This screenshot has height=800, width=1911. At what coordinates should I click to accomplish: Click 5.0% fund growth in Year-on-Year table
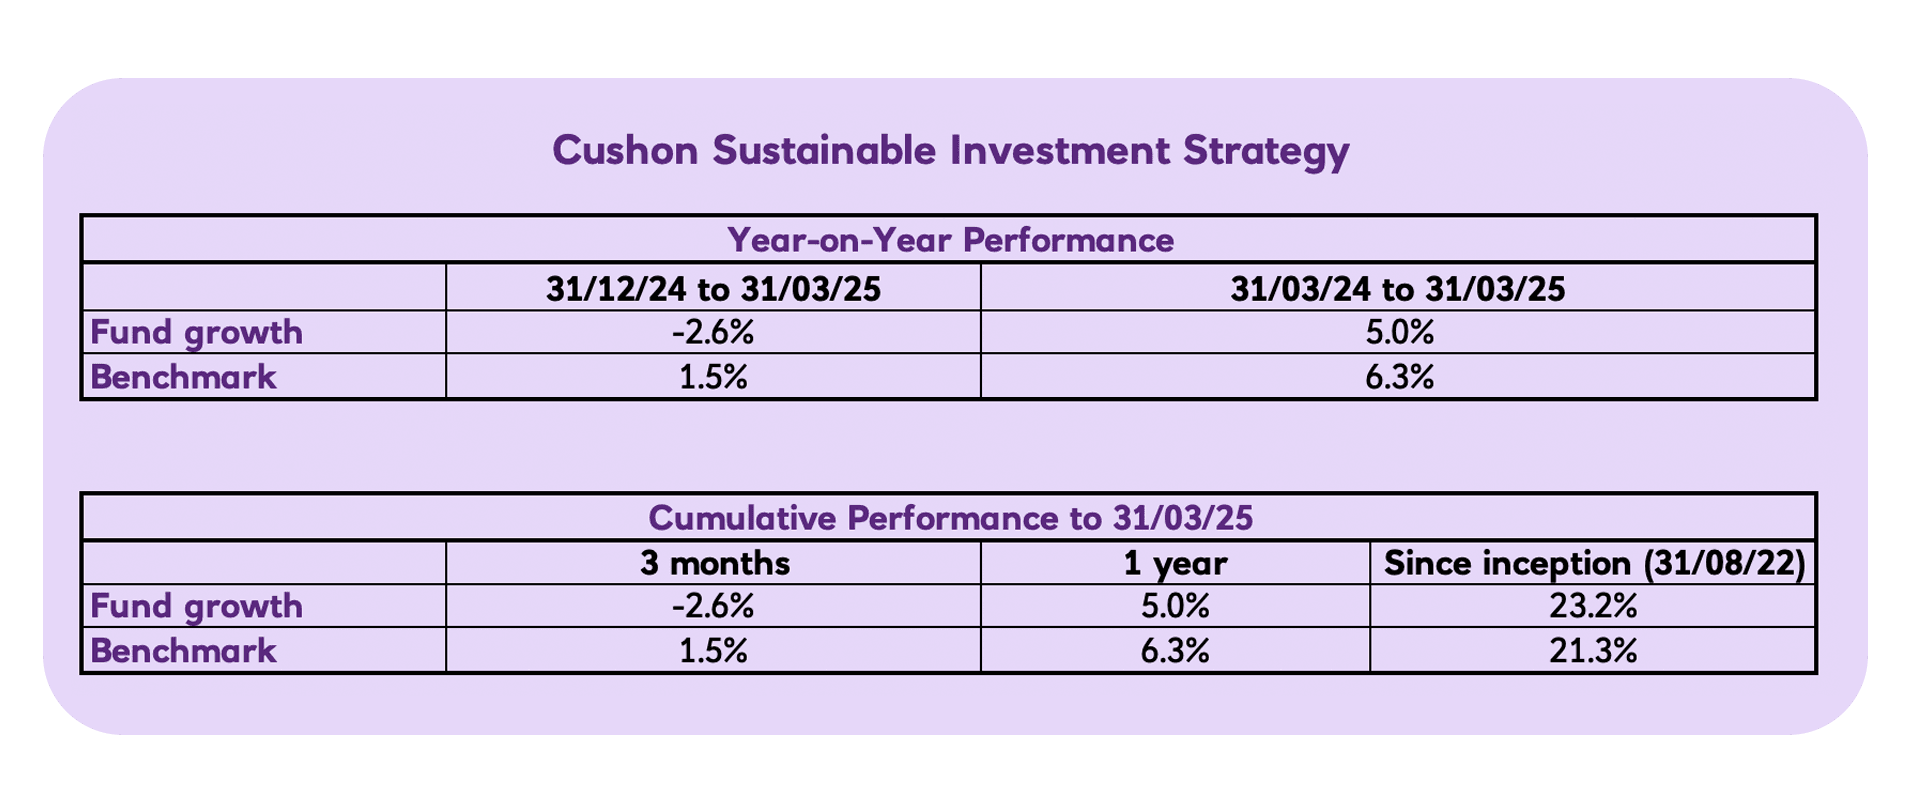click(x=1398, y=332)
